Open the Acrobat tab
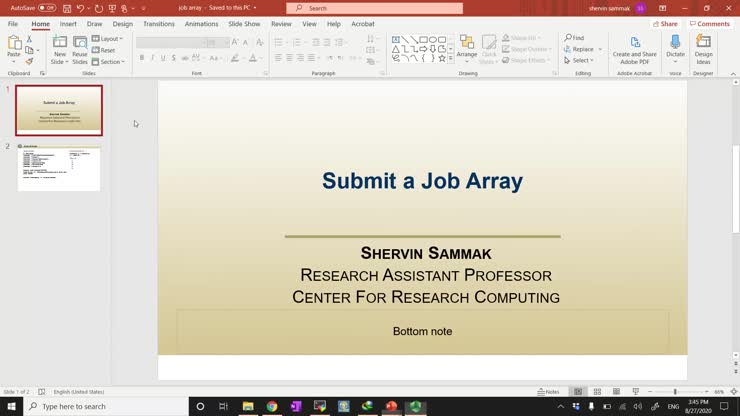740x416 pixels. pos(362,24)
